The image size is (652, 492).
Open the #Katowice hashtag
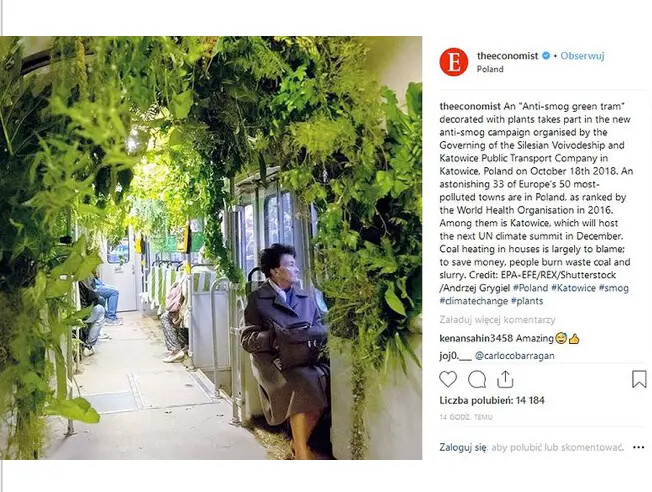pyautogui.click(x=573, y=288)
